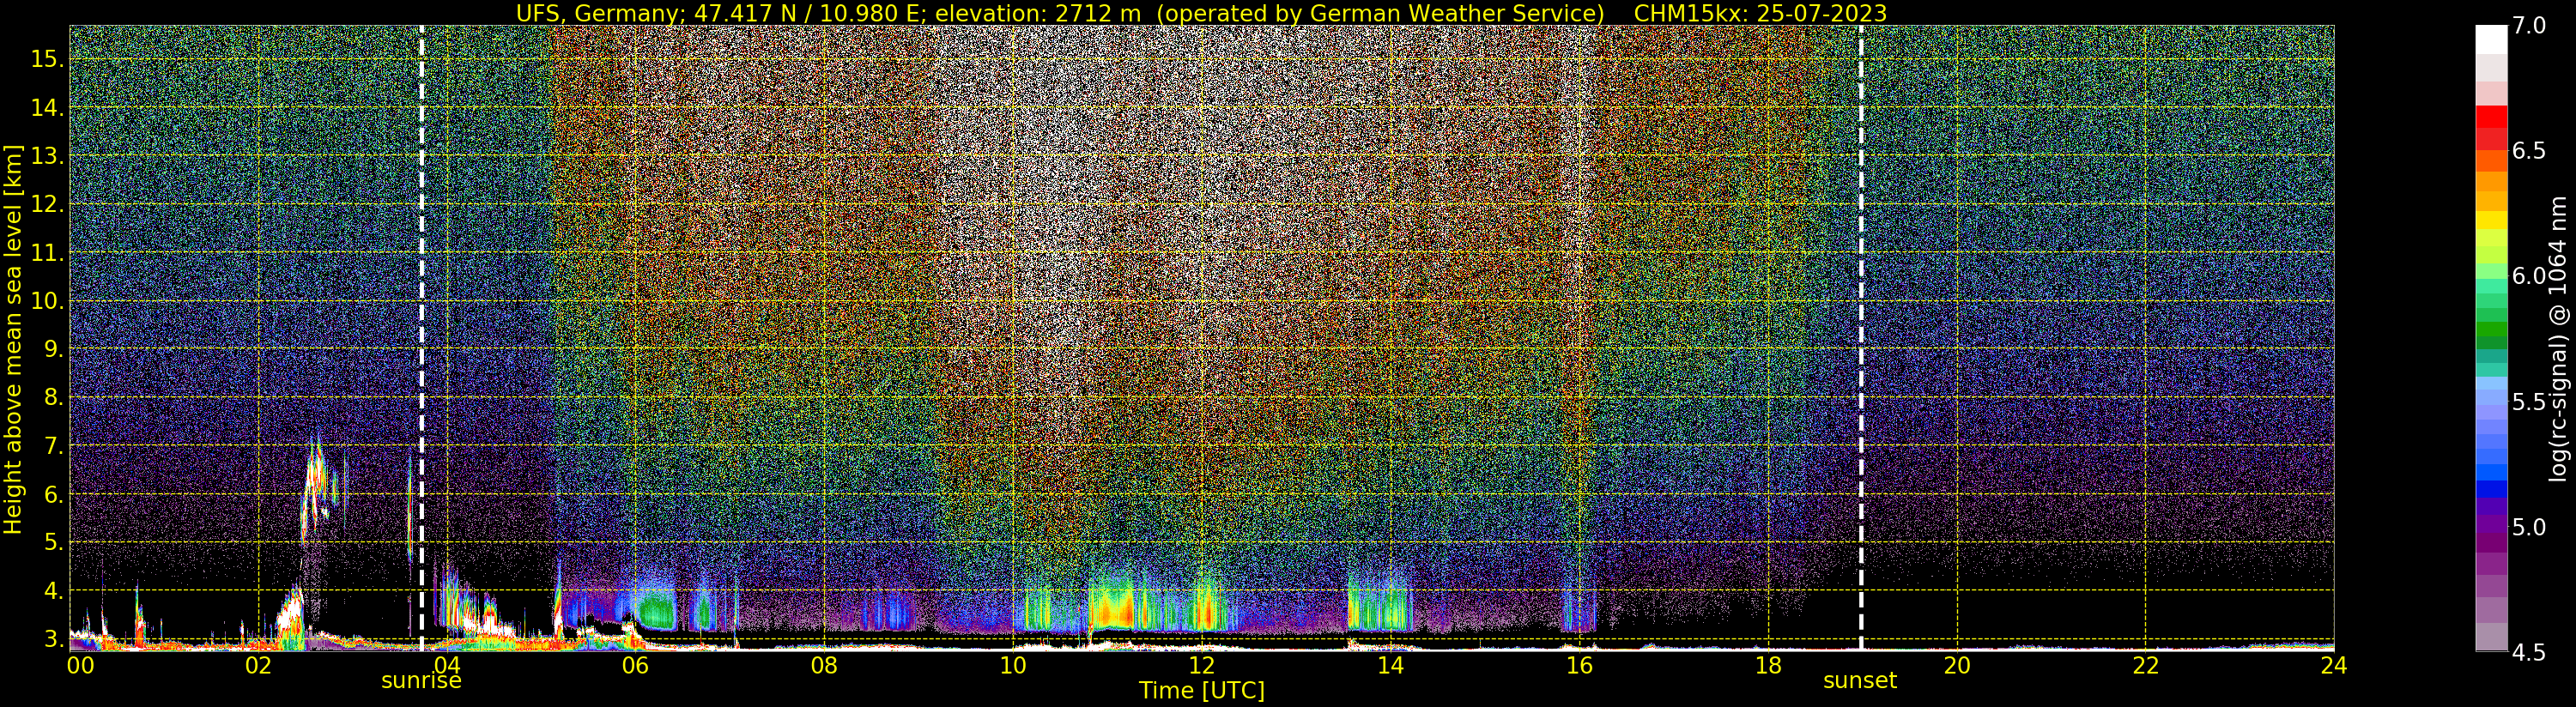Click the colorbar tick value 7.0
The image size is (2576, 707).
(2528, 26)
